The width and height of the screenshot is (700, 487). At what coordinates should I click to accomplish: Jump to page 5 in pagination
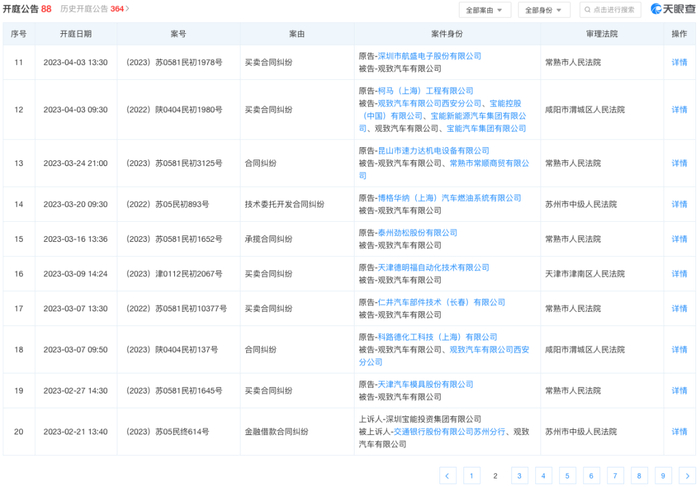[x=567, y=476]
